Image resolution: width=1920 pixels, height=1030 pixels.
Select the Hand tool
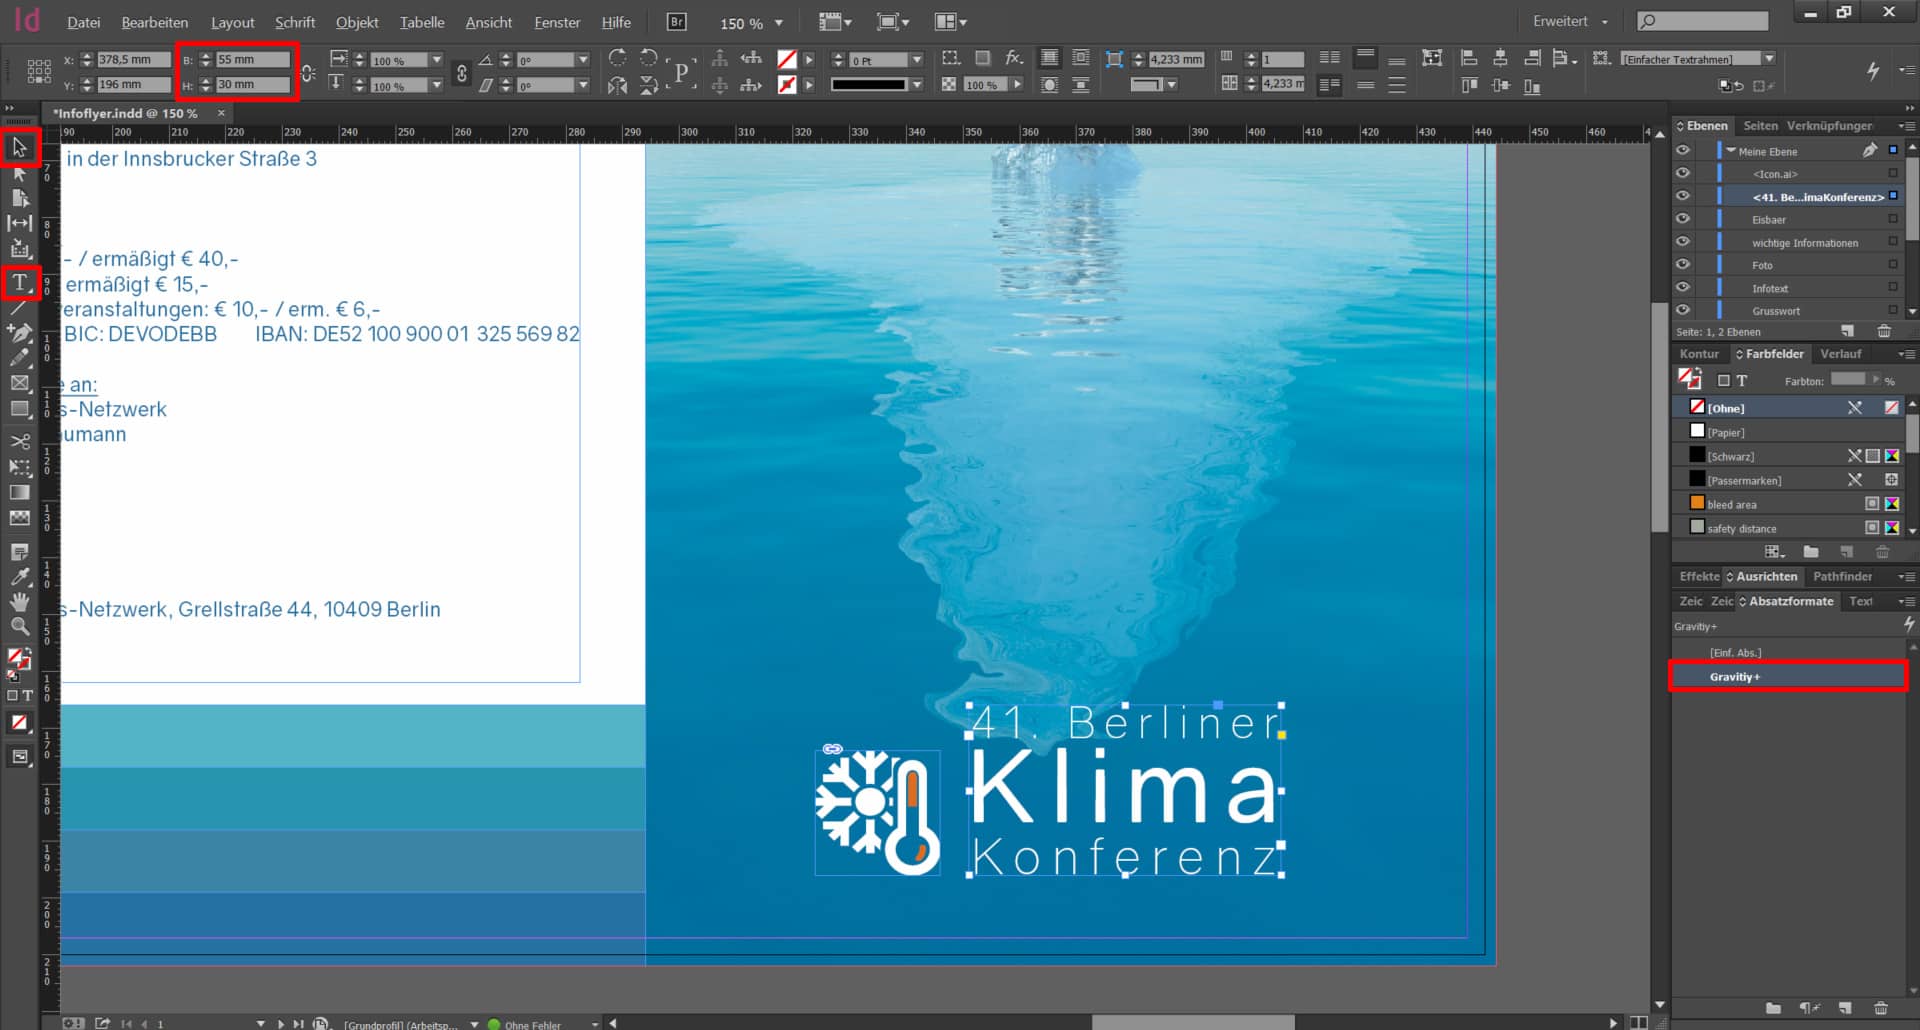point(19,601)
